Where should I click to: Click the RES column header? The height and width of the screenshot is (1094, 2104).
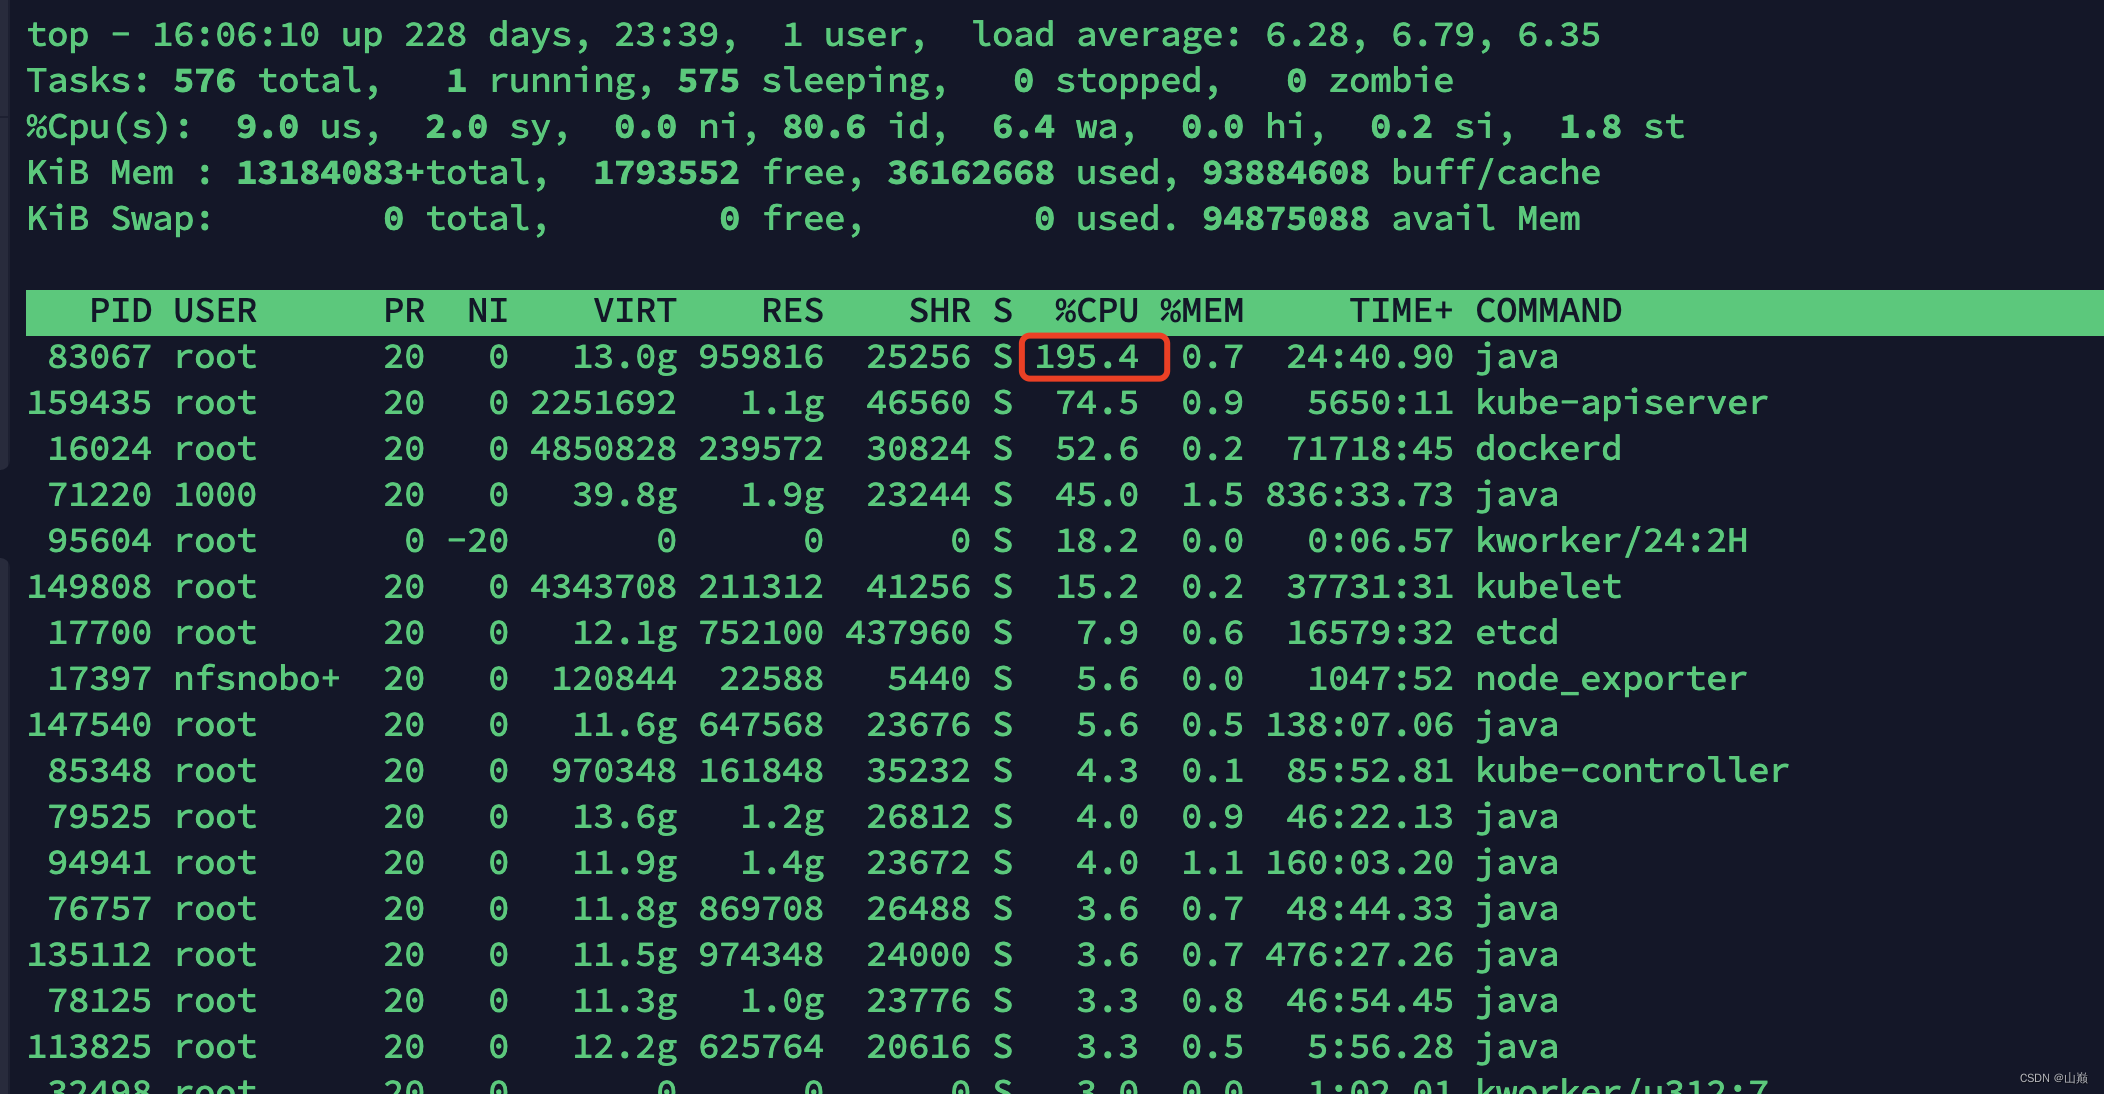[x=791, y=311]
